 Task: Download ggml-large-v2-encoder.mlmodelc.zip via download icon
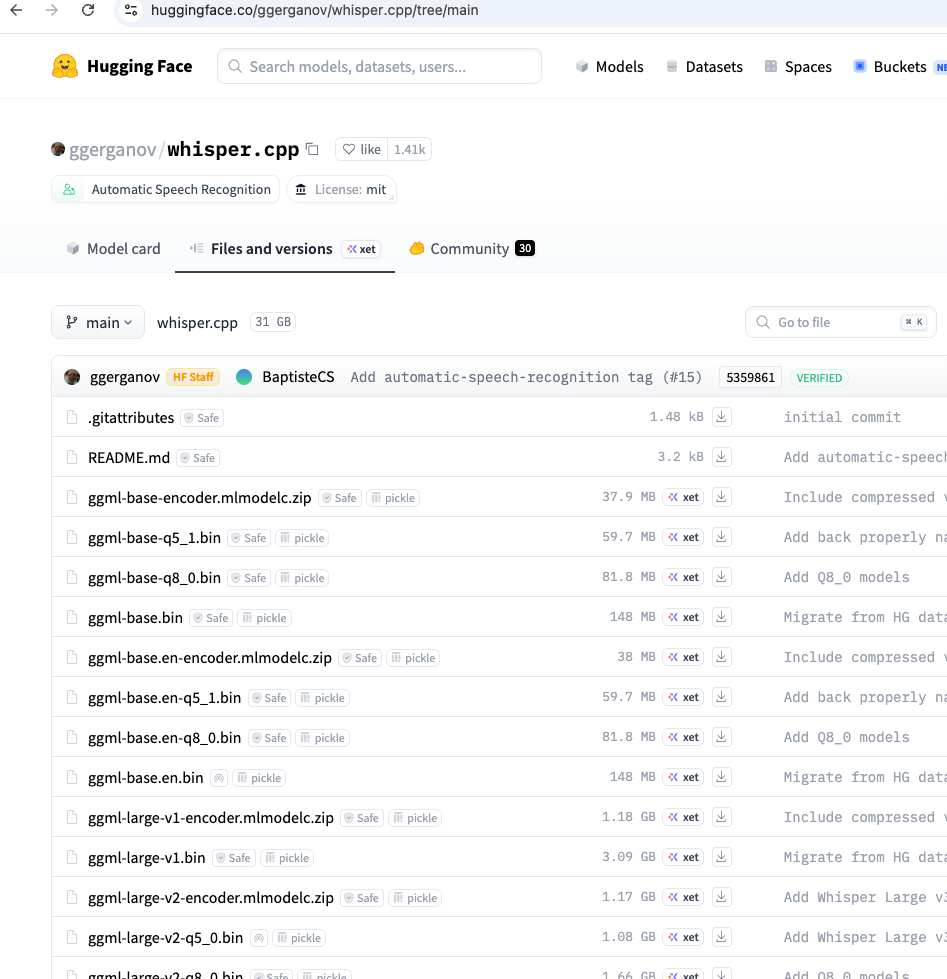click(x=722, y=897)
